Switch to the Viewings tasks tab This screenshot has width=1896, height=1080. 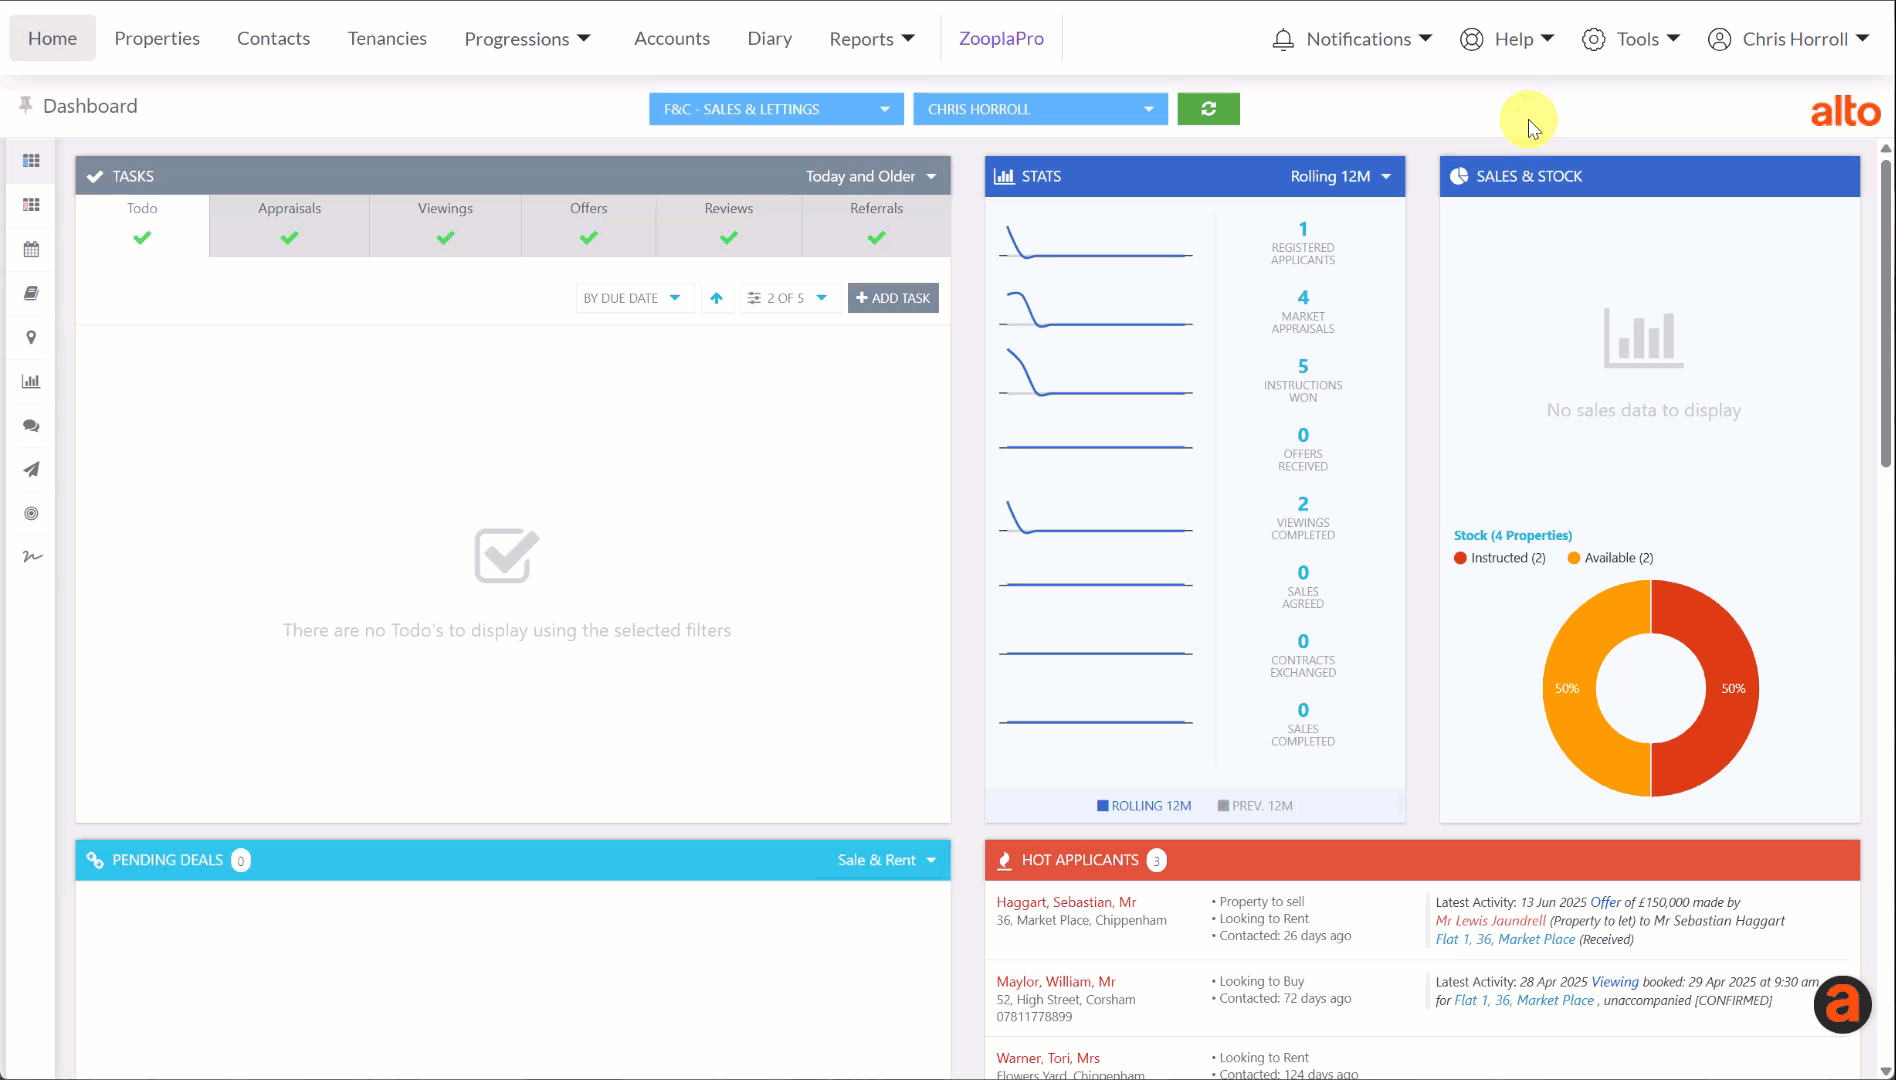click(x=445, y=223)
